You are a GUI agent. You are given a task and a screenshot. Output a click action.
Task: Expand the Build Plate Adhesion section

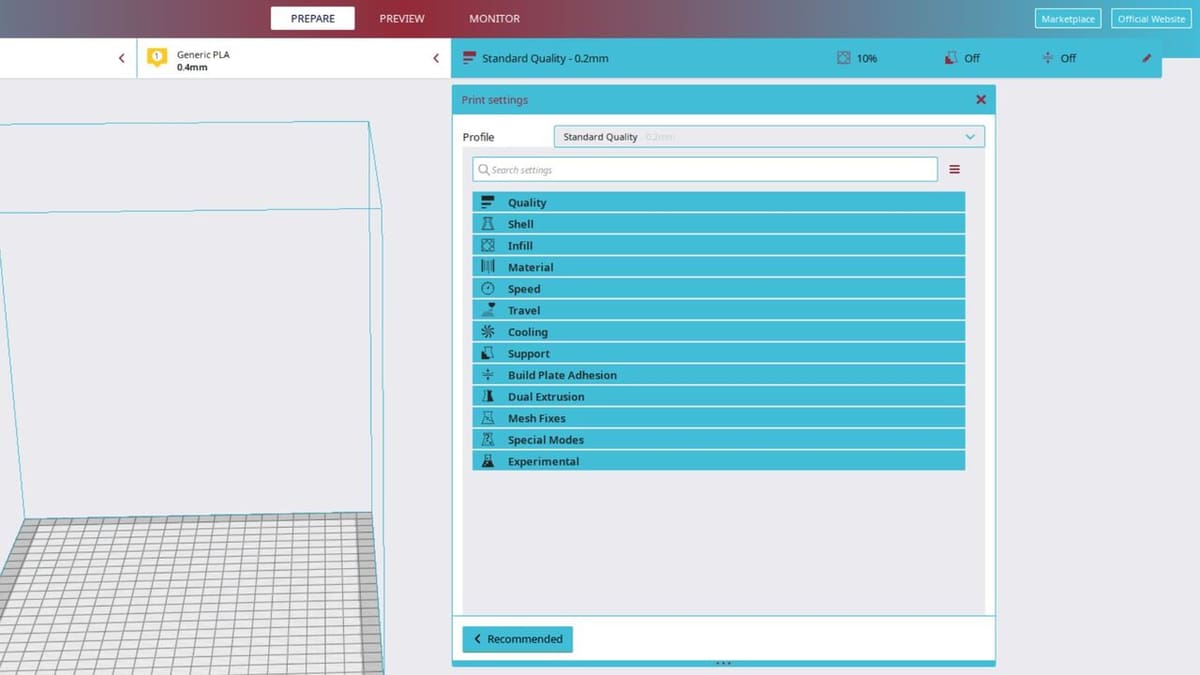pos(719,375)
